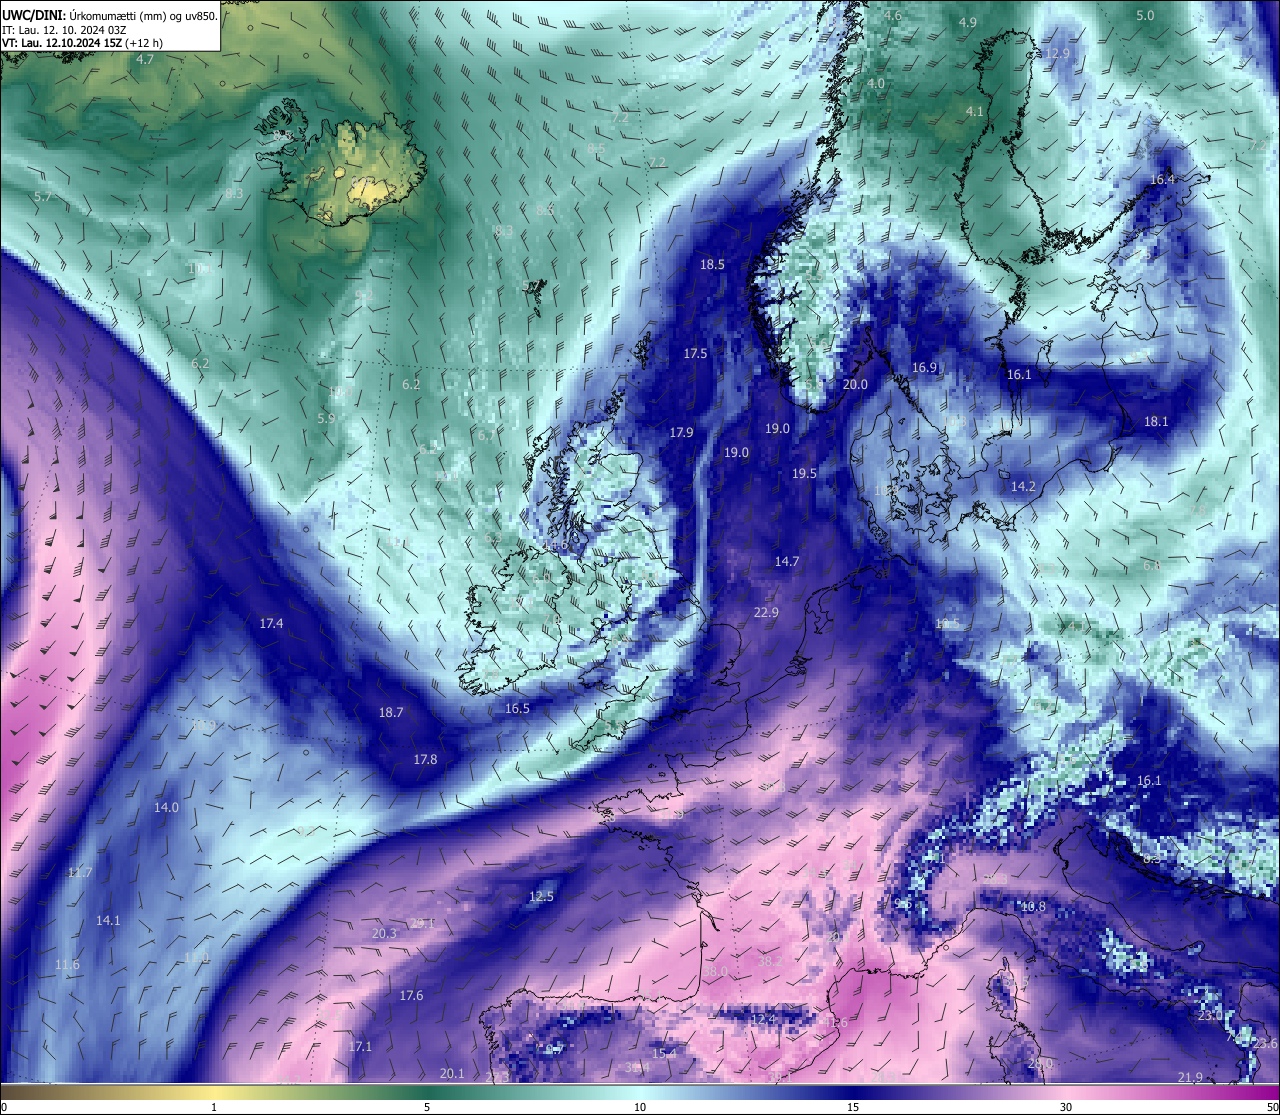Click the initial time 'IT: Lau. 12. 10. 2024 03Z'

coord(64,30)
